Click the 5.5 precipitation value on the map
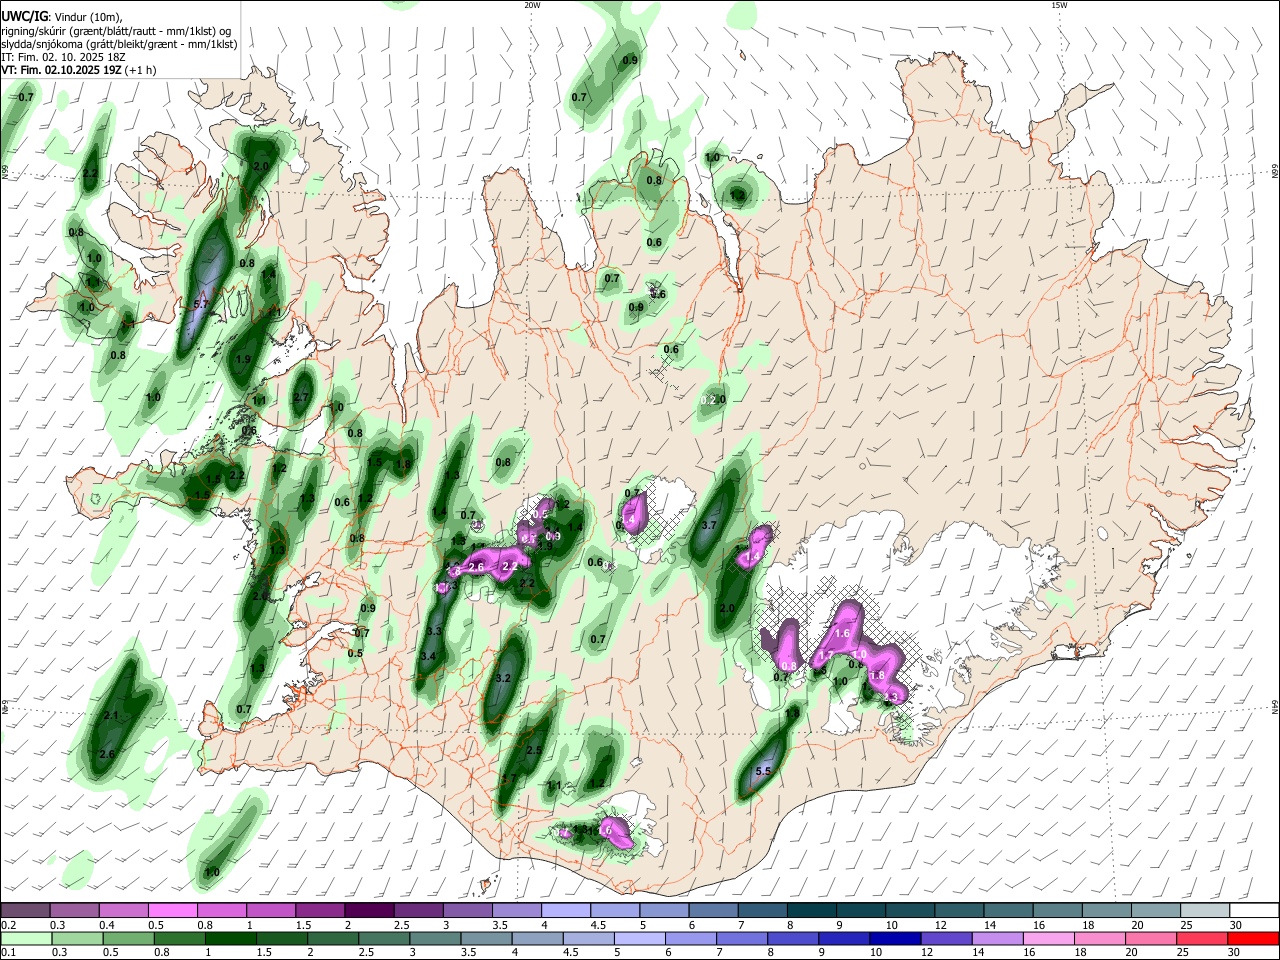The image size is (1280, 960). pyautogui.click(x=763, y=771)
